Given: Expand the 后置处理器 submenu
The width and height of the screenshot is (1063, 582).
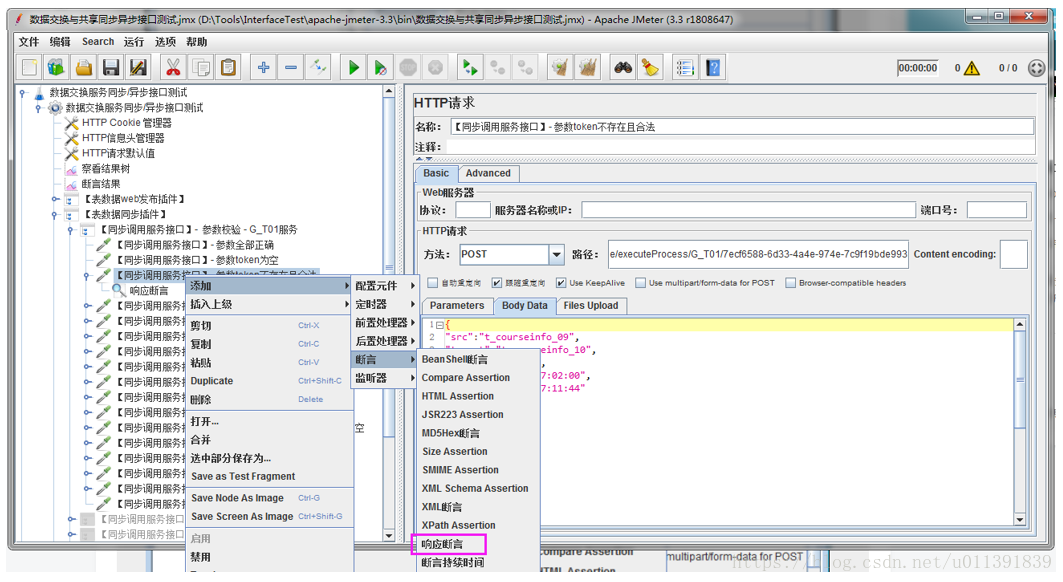Looking at the screenshot, I should 384,341.
